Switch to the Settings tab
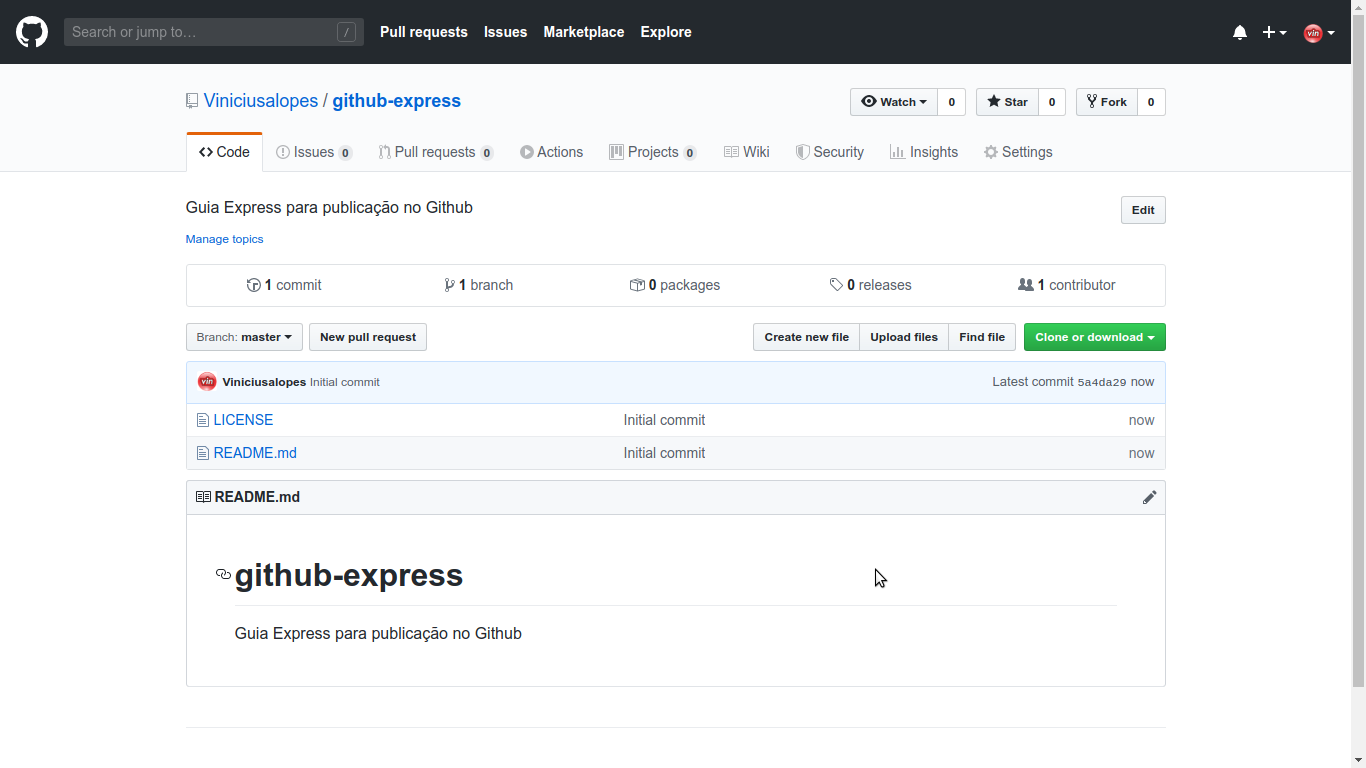 1018,152
